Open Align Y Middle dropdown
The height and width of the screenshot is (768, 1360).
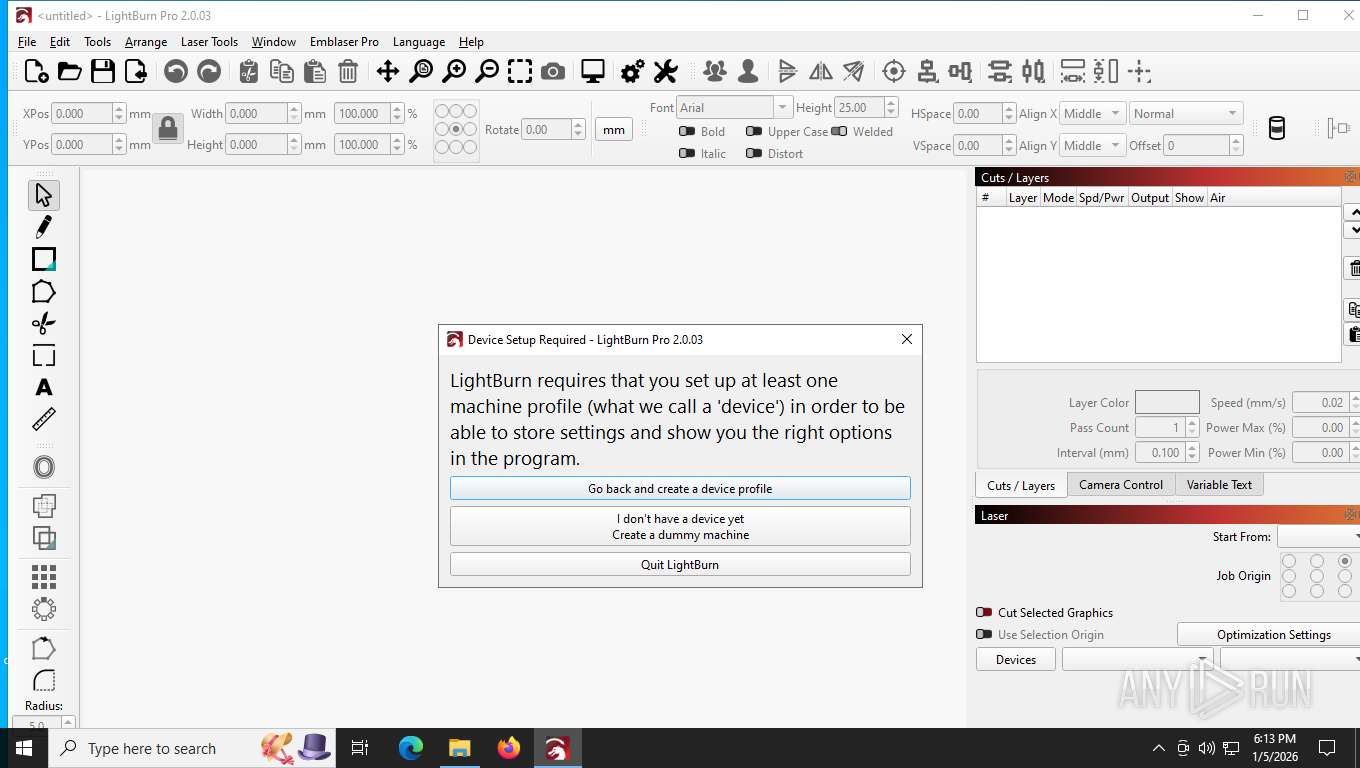[1092, 145]
